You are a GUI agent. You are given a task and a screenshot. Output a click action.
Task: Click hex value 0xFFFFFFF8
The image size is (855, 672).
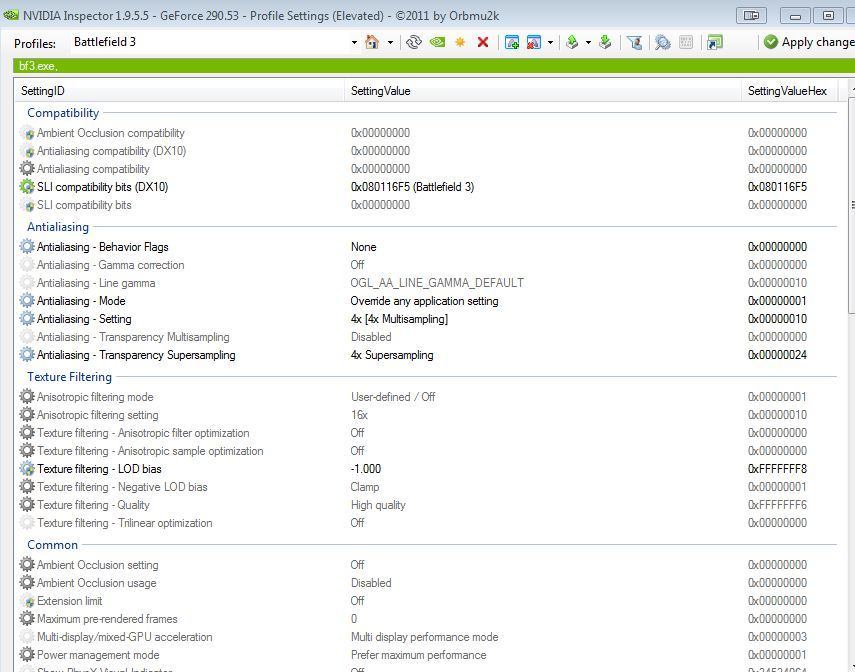(x=777, y=469)
